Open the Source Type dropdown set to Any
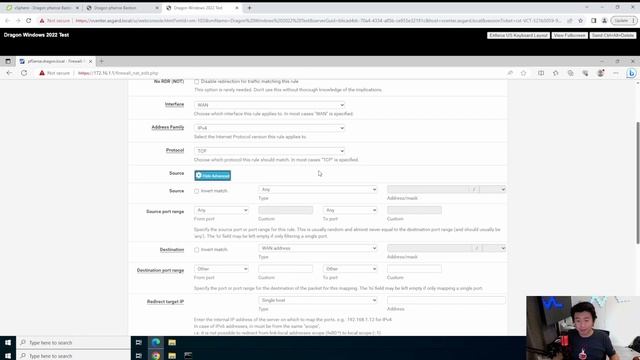 [x=318, y=189]
